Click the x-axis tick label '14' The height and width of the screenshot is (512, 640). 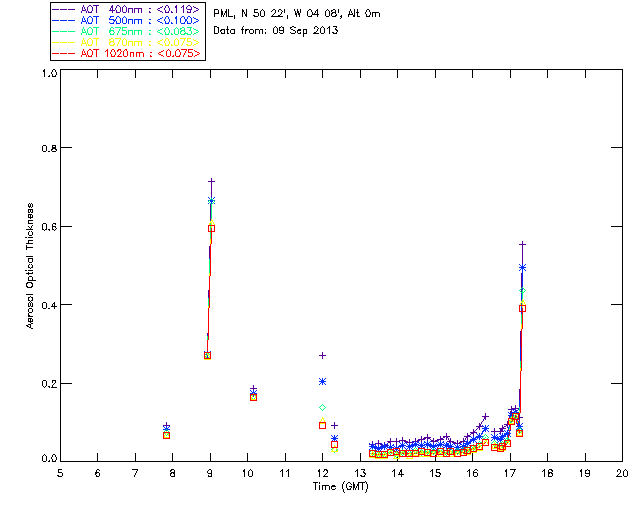(x=398, y=473)
